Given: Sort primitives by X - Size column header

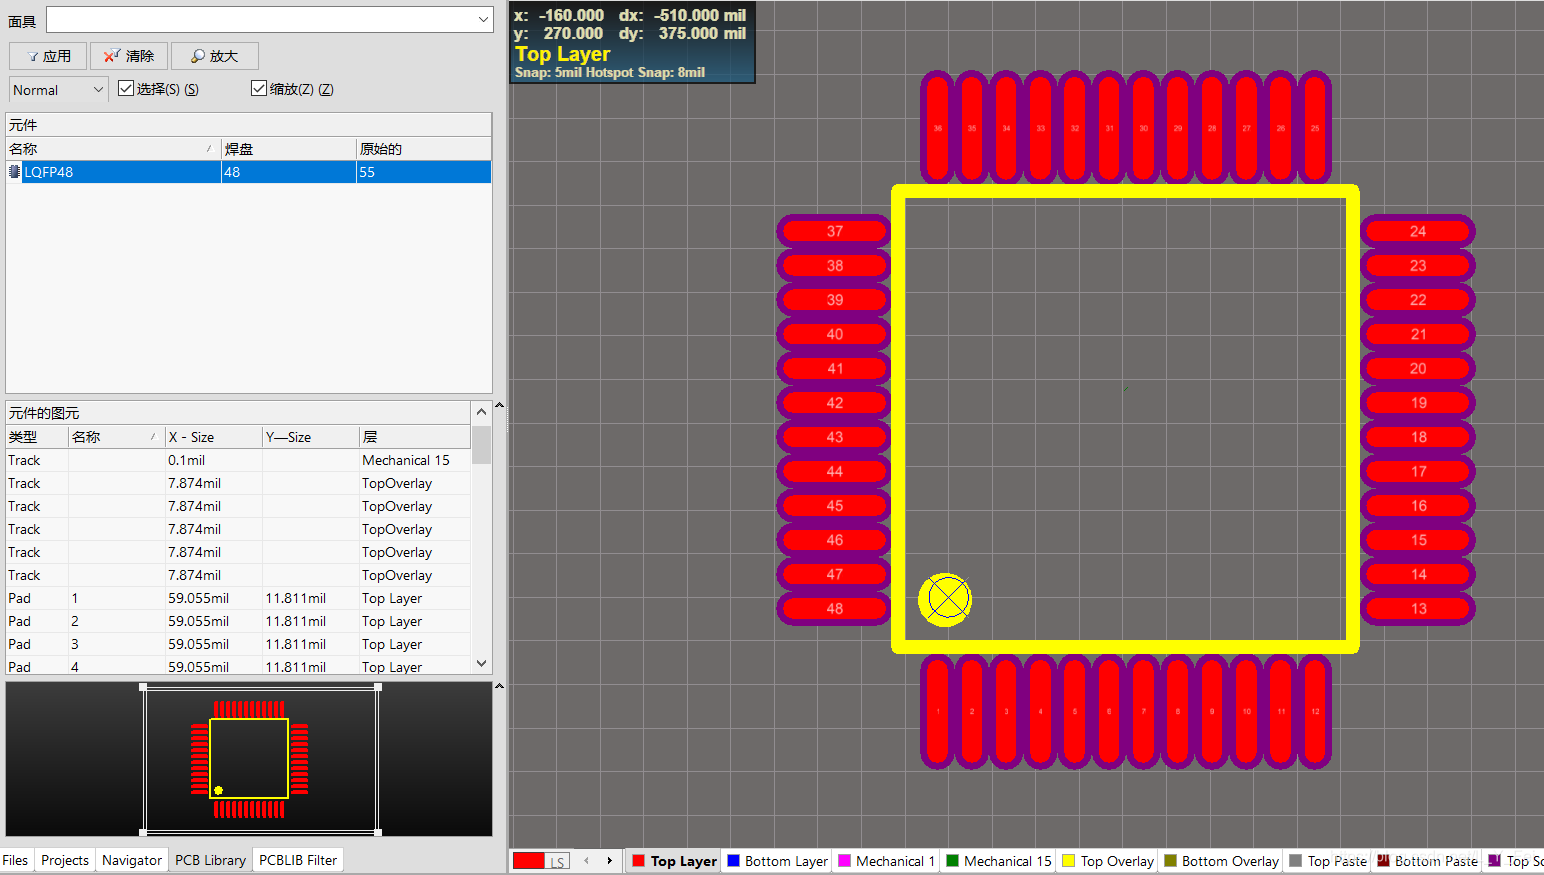Looking at the screenshot, I should pyautogui.click(x=212, y=437).
